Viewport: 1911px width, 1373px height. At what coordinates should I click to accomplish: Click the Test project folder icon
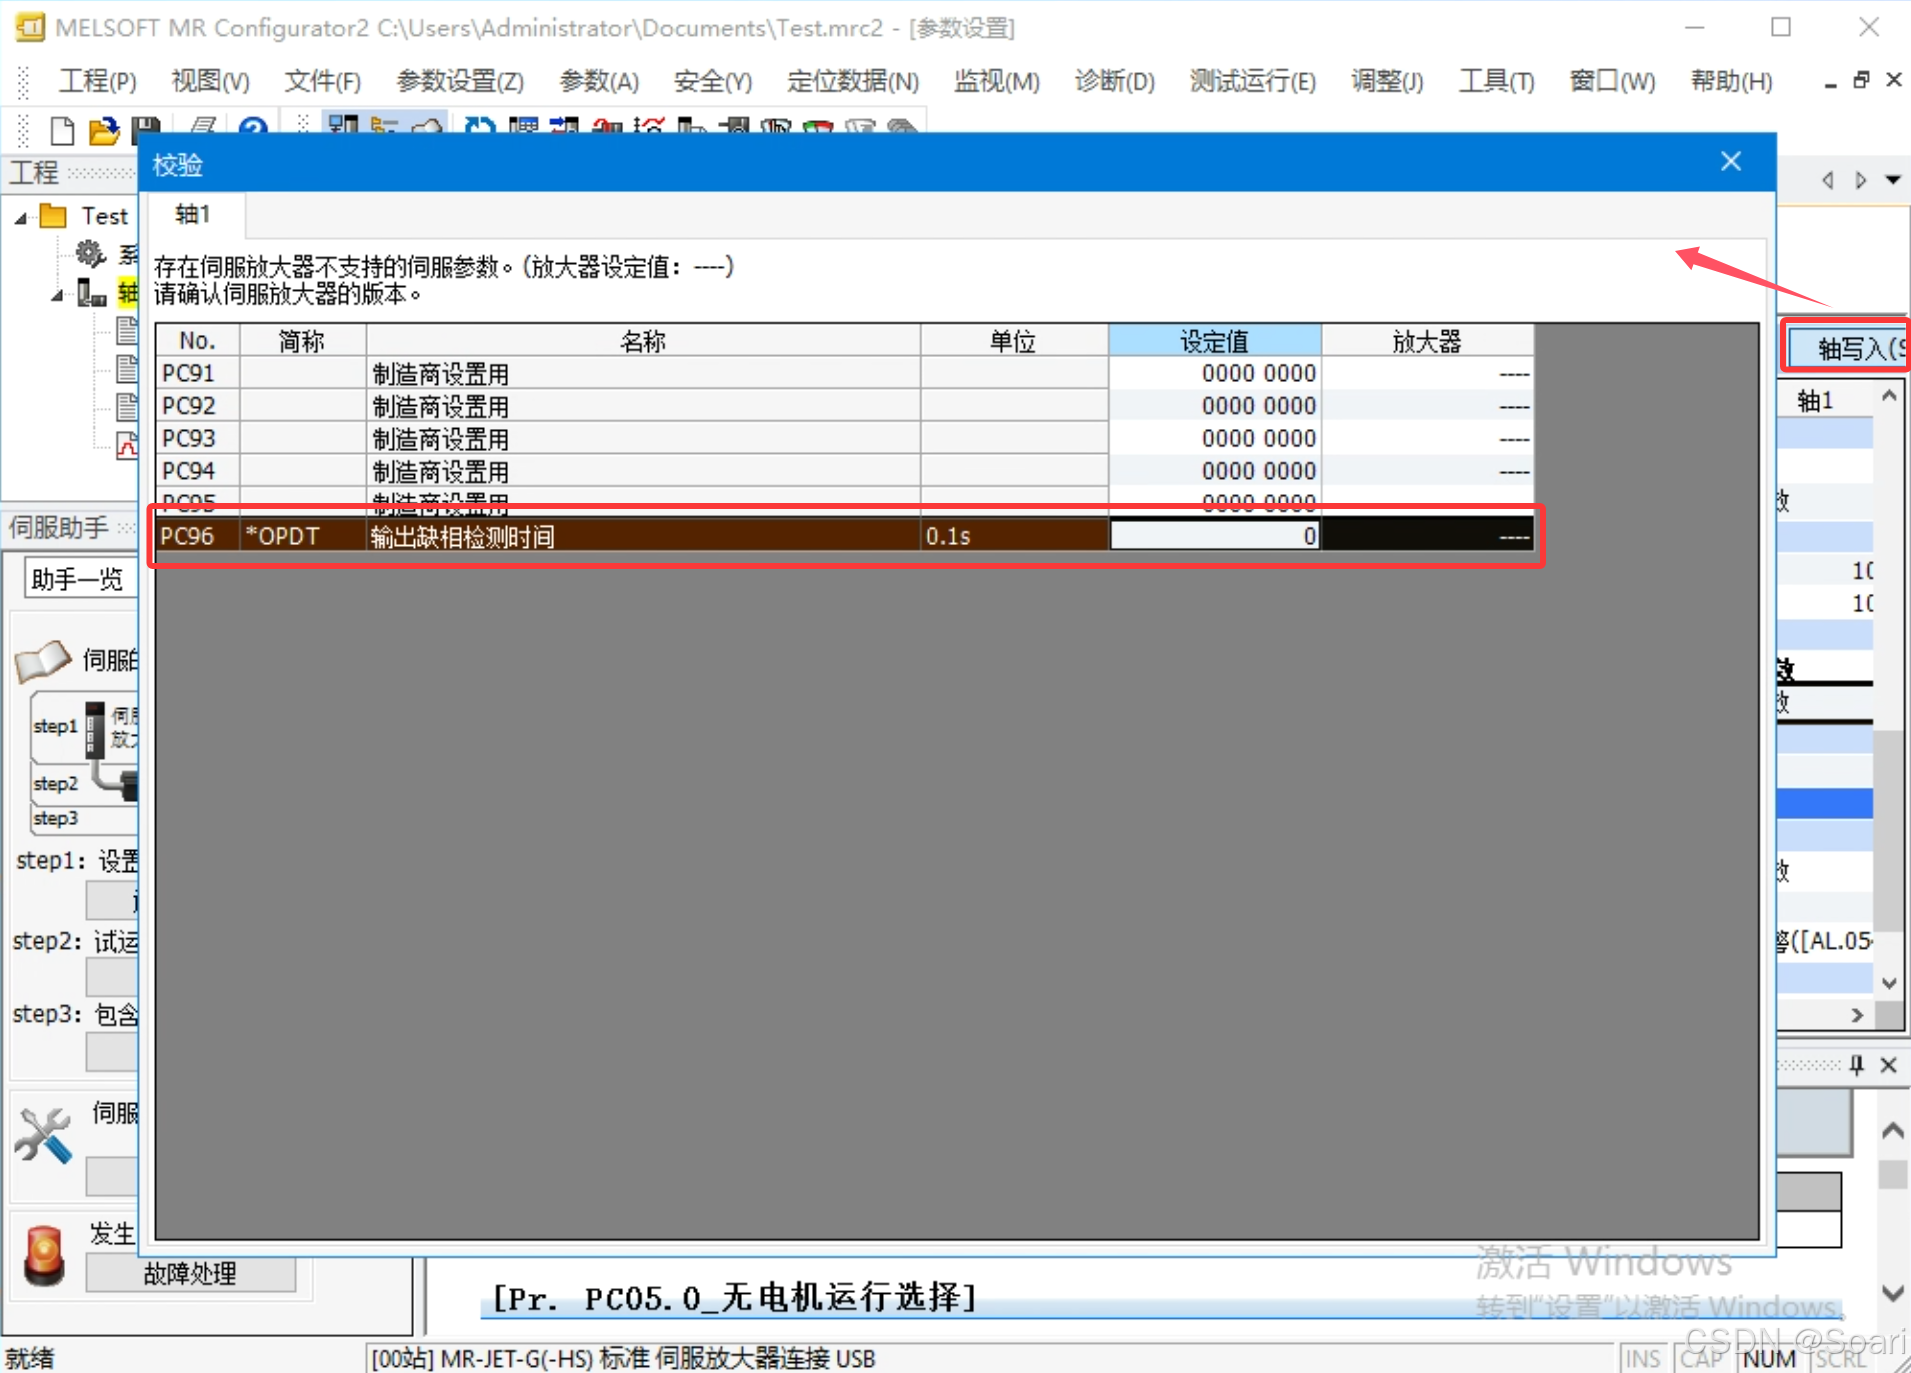[x=53, y=216]
